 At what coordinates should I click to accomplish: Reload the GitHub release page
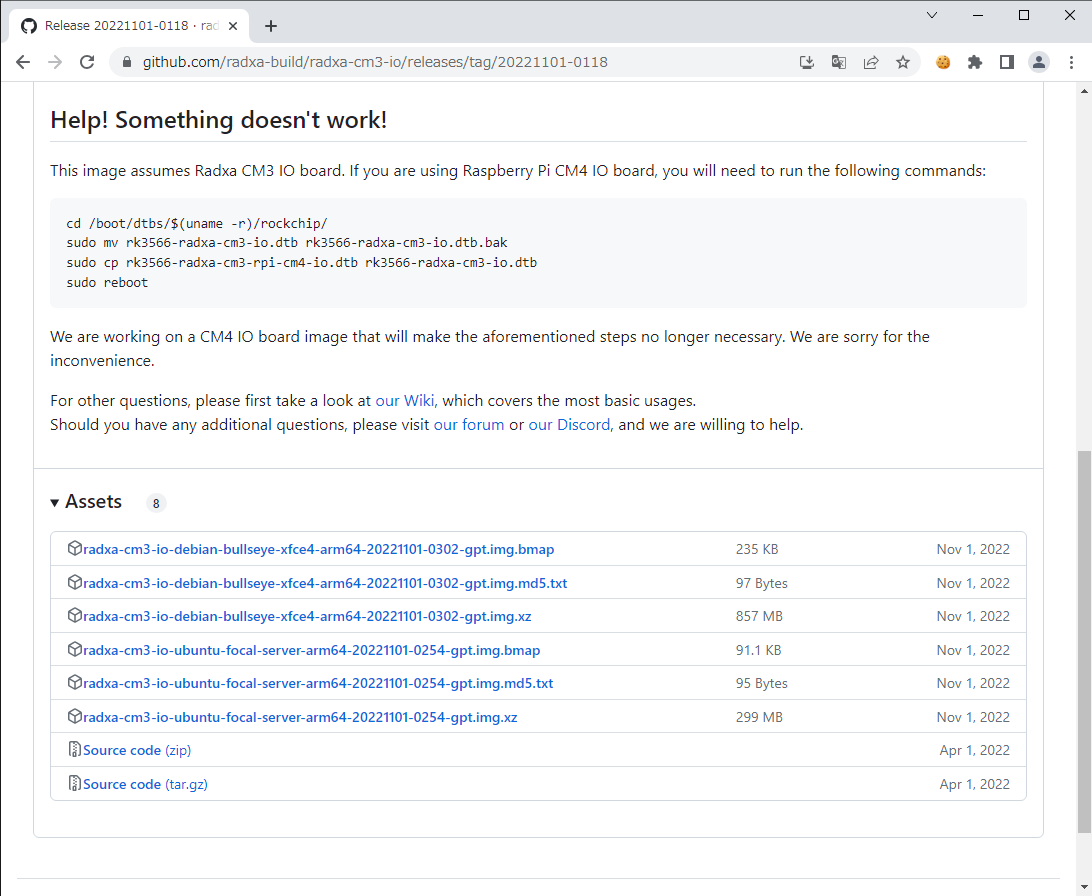[x=87, y=62]
